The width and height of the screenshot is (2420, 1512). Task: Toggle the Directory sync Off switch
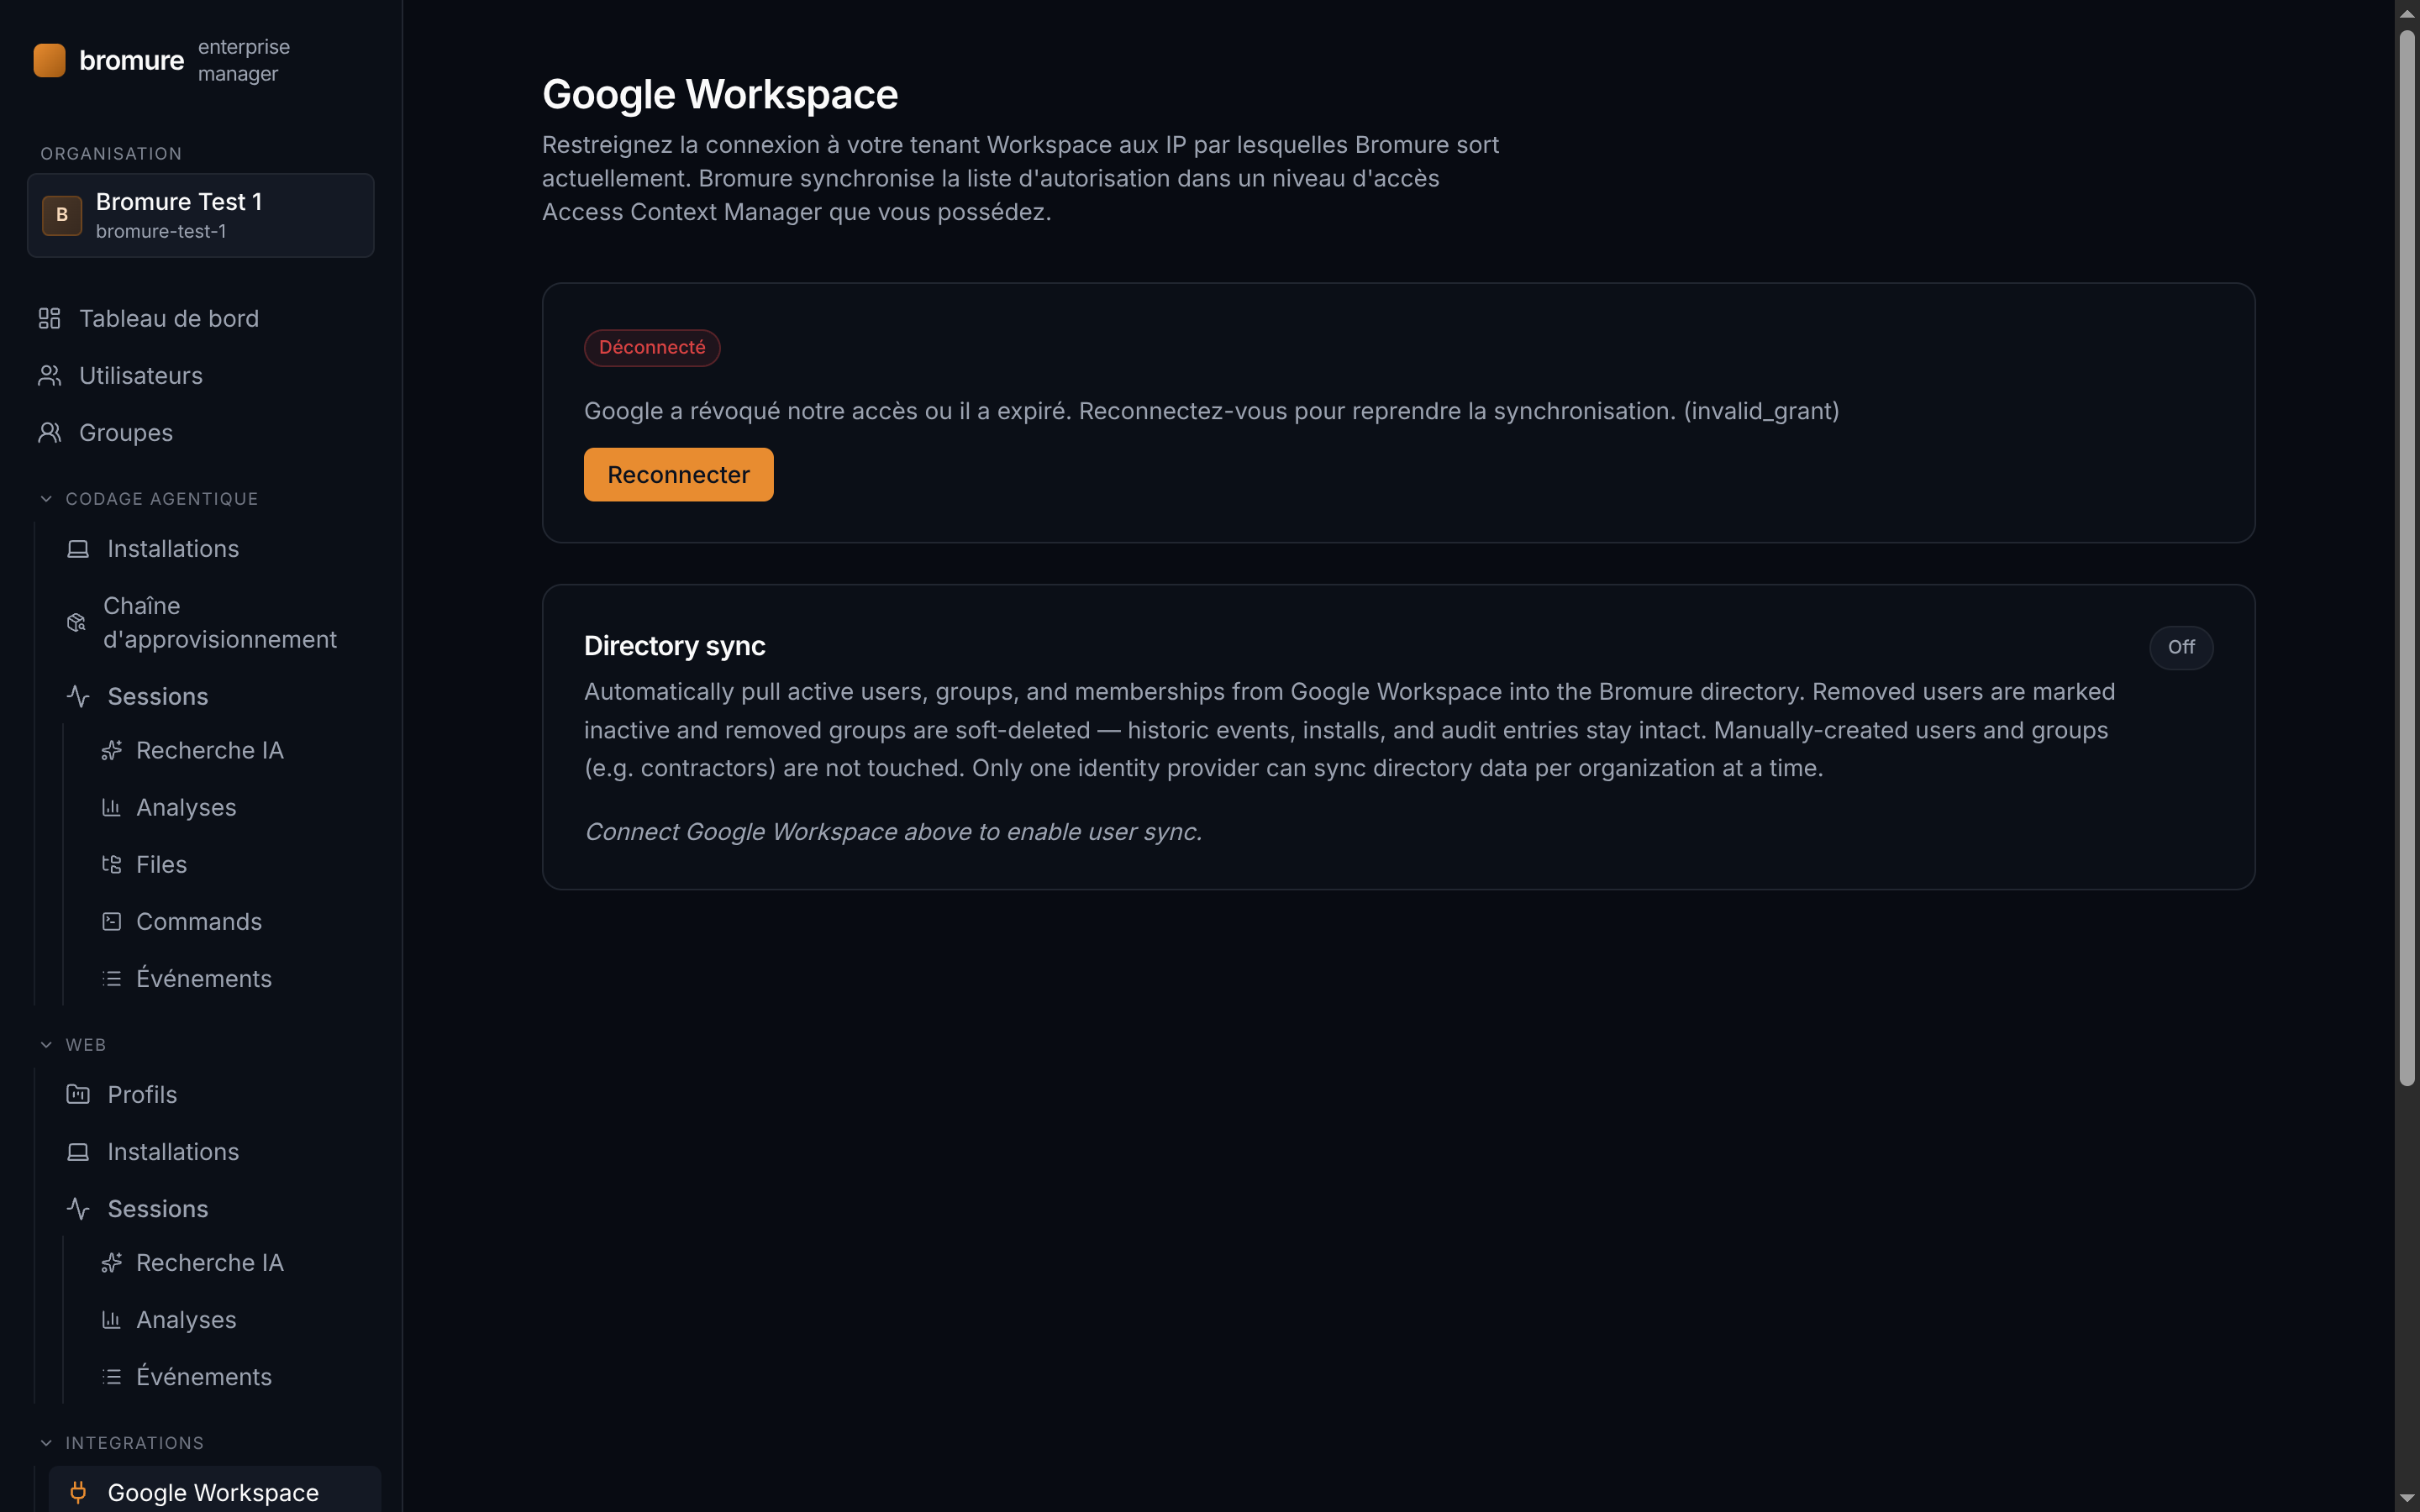(x=2181, y=647)
